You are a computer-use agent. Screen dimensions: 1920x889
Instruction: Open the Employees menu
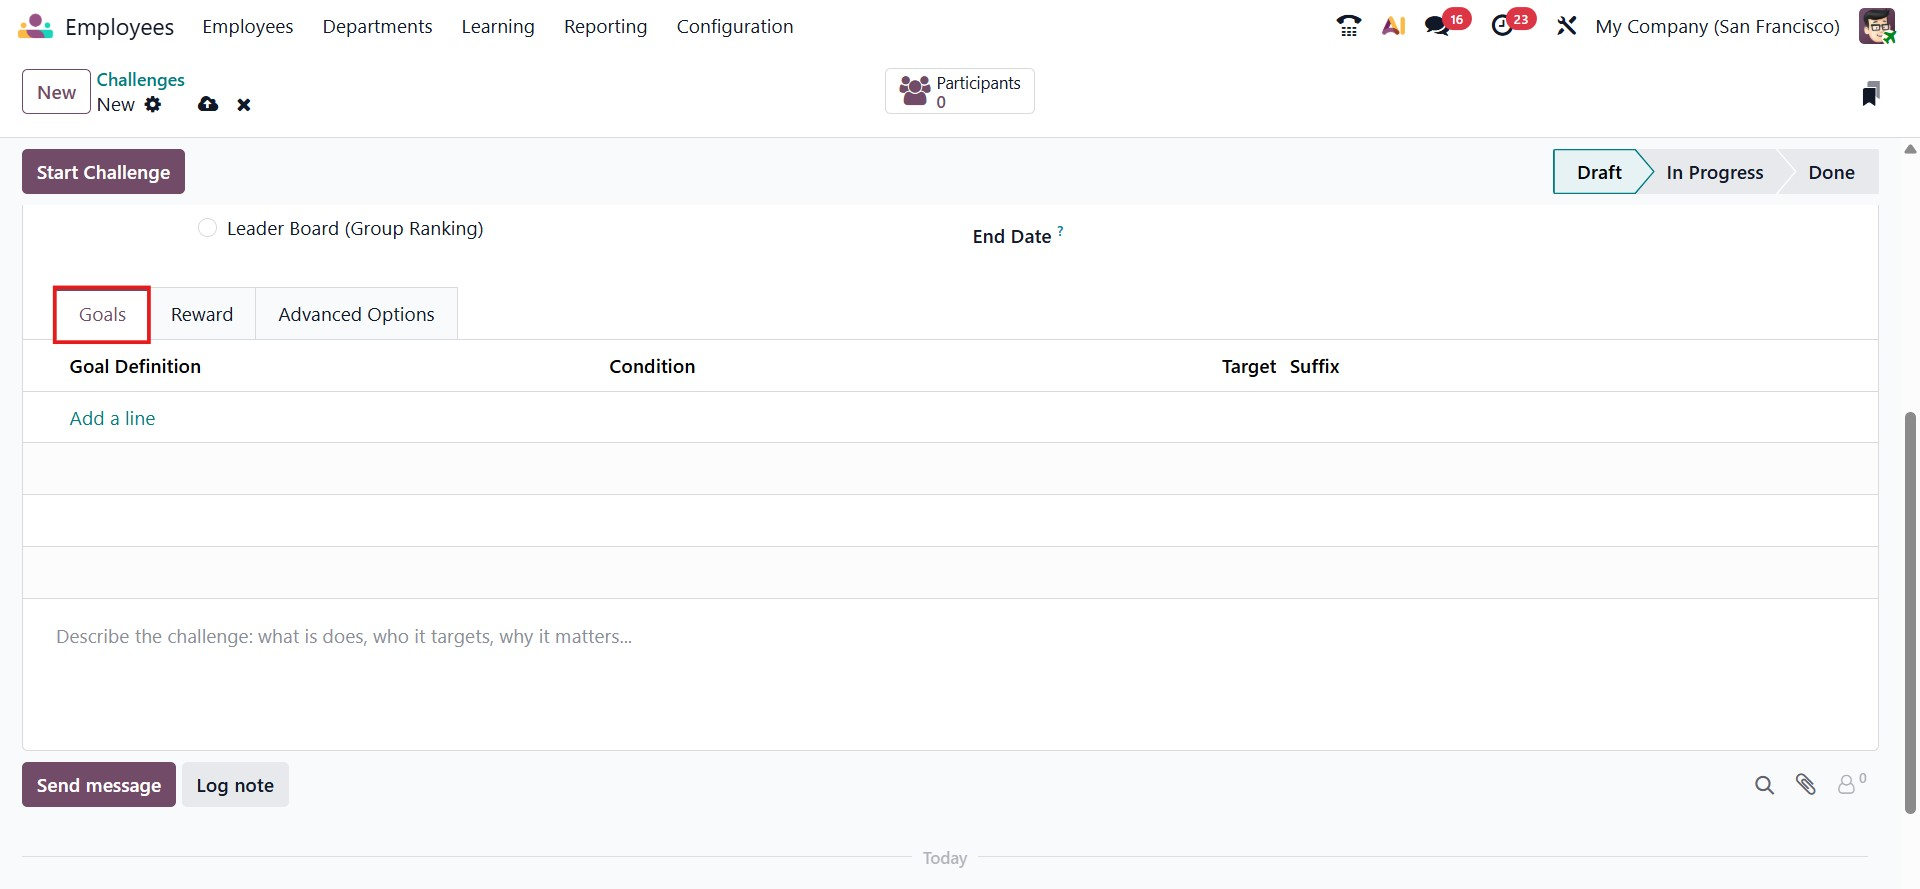248,27
